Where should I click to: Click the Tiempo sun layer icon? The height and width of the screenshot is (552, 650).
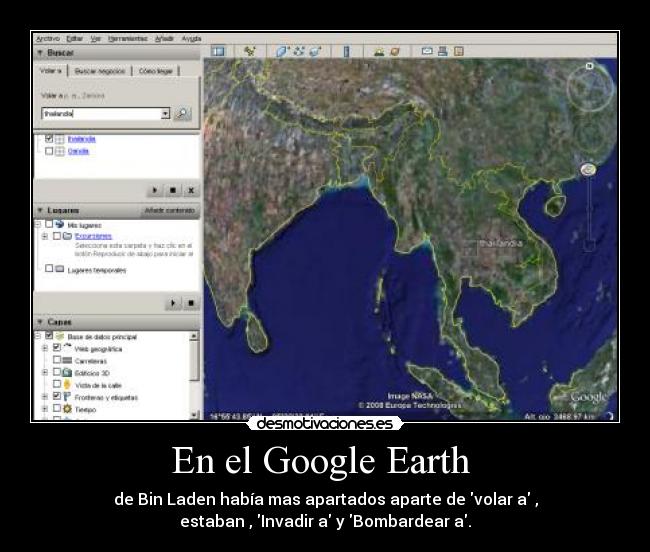67,409
